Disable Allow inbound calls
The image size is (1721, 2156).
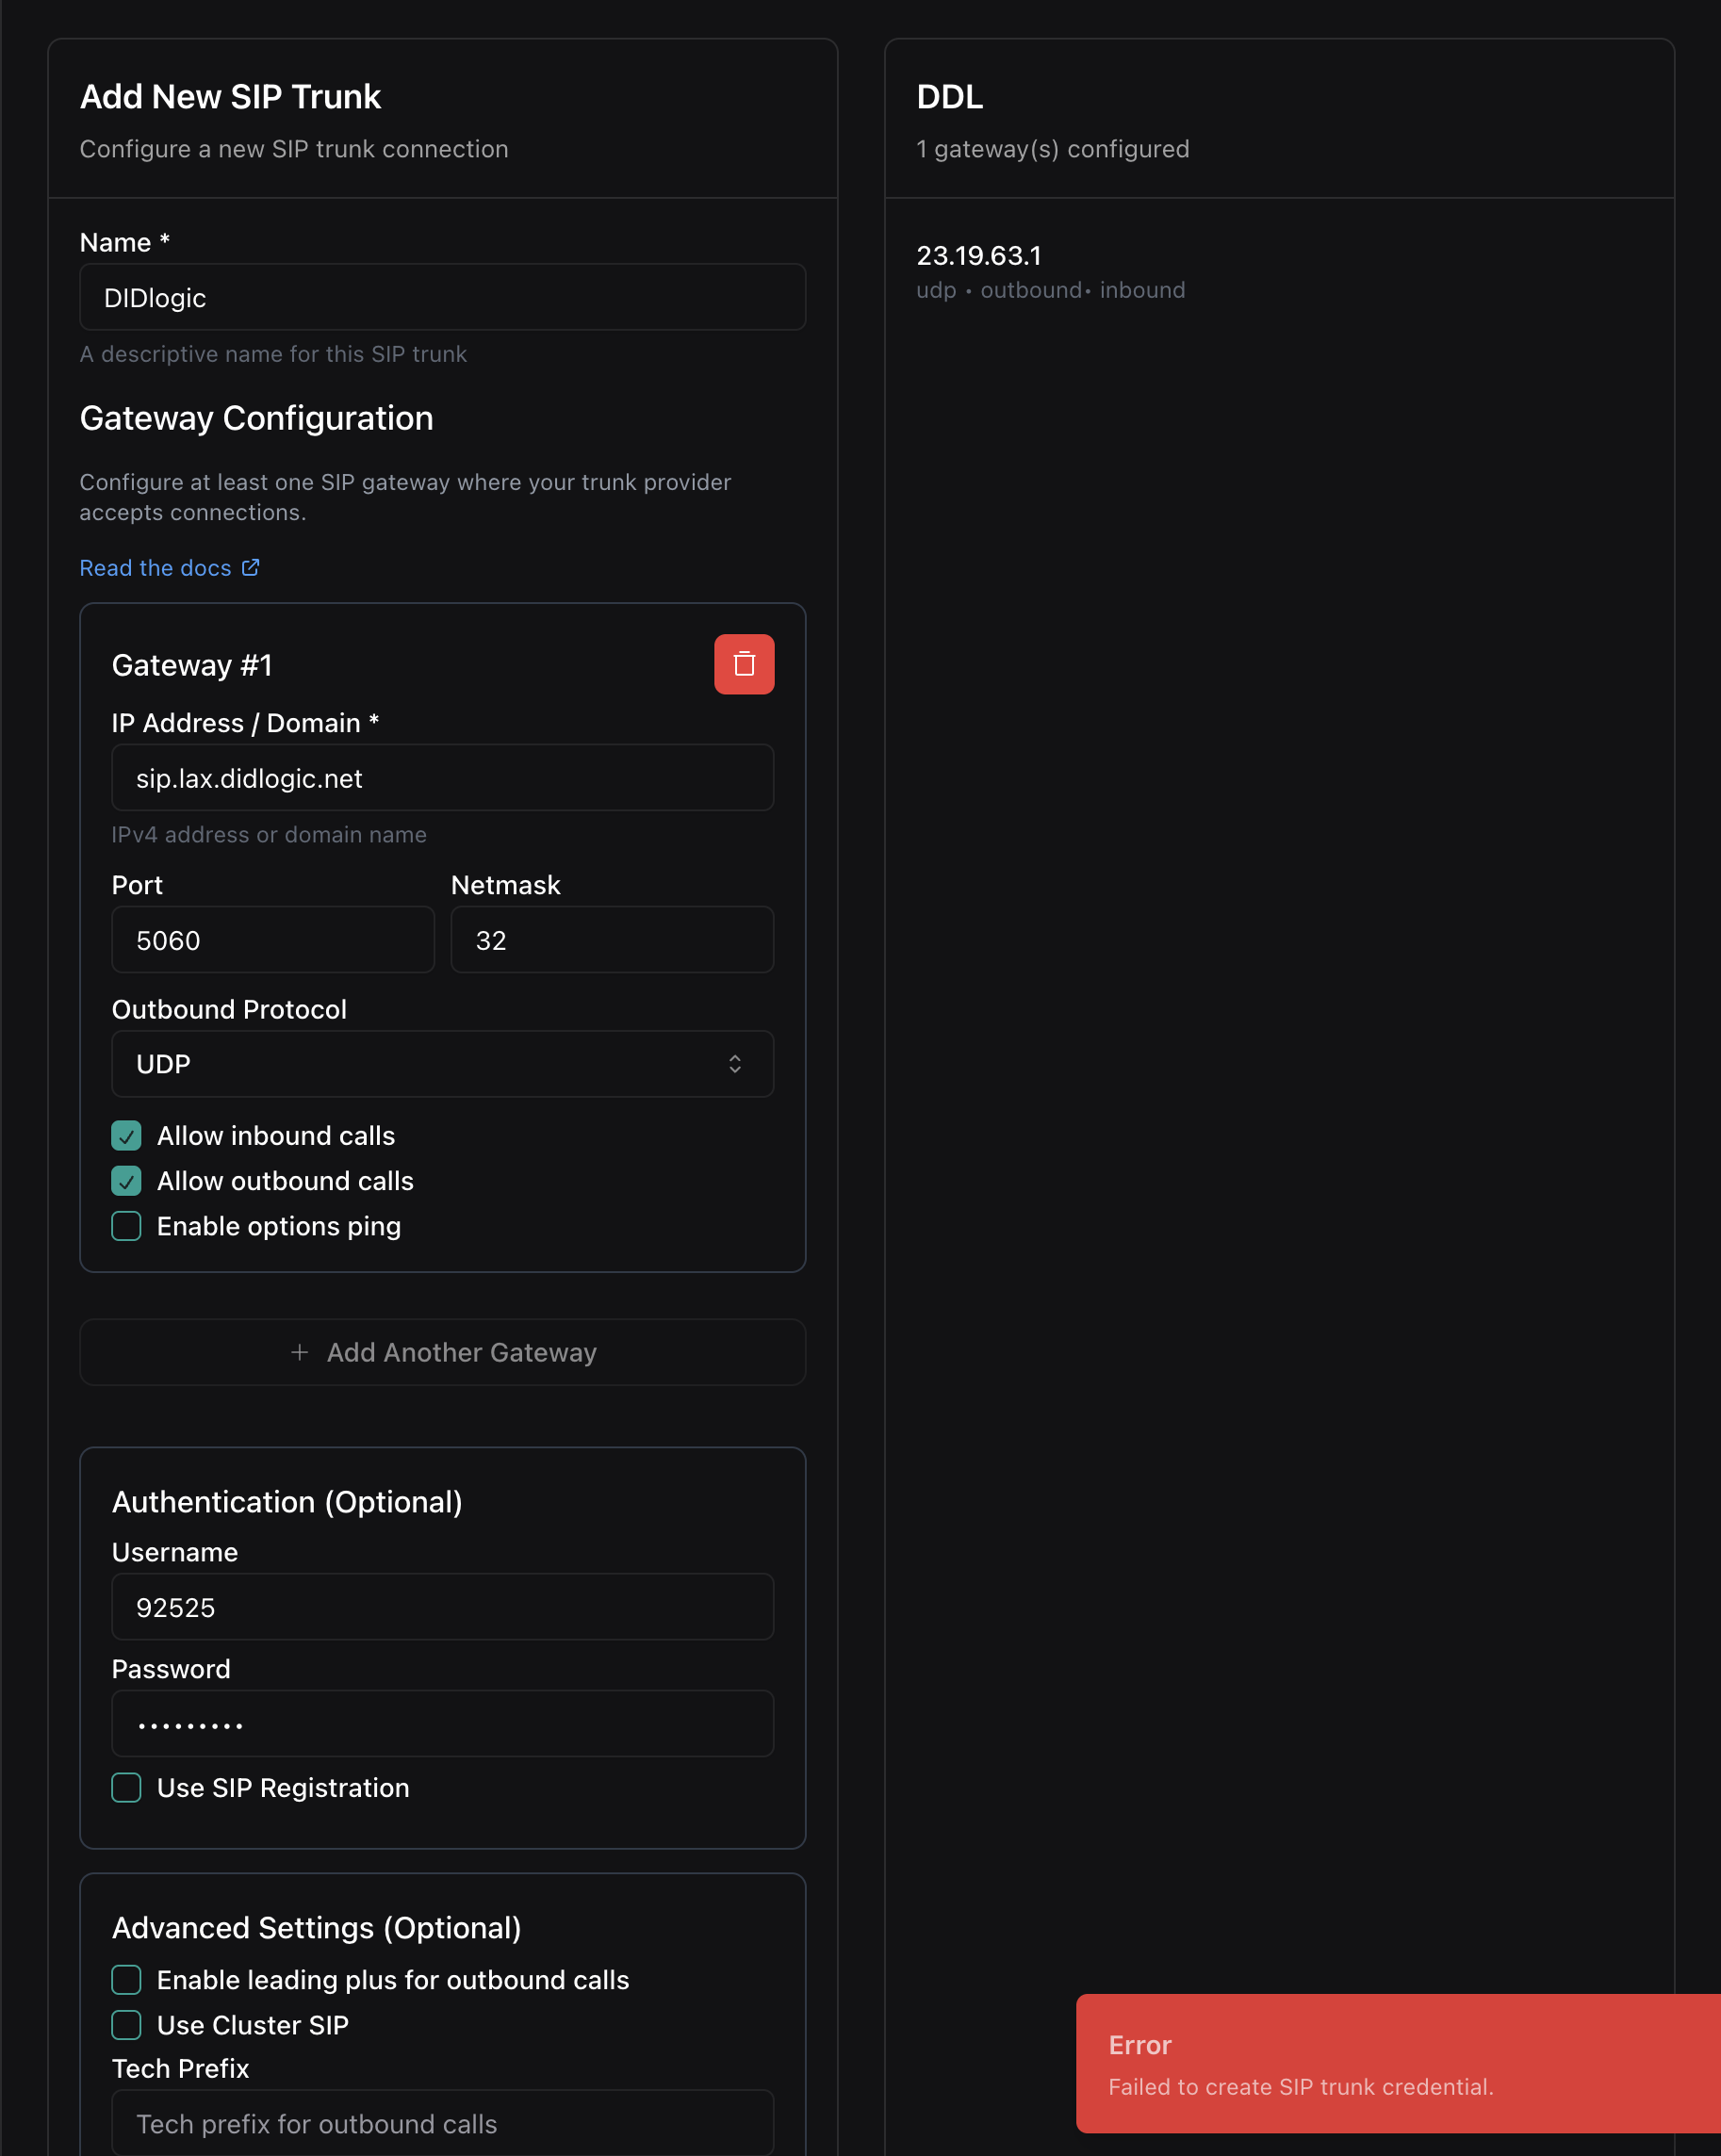(126, 1136)
